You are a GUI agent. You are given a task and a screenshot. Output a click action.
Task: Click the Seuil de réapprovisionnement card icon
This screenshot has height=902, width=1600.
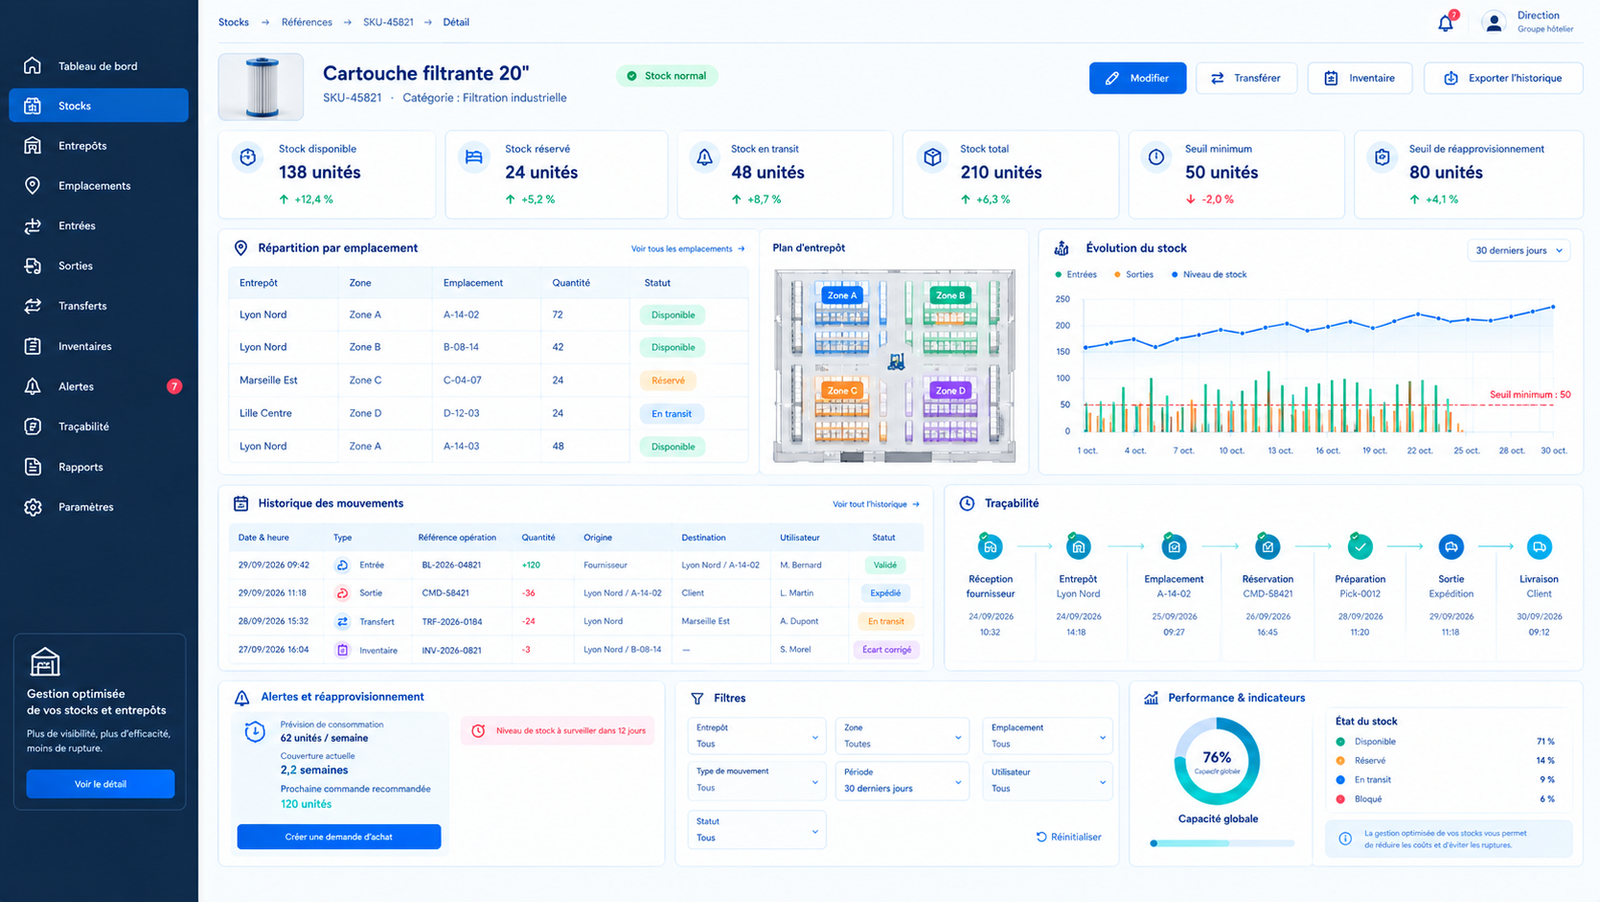tap(1382, 157)
